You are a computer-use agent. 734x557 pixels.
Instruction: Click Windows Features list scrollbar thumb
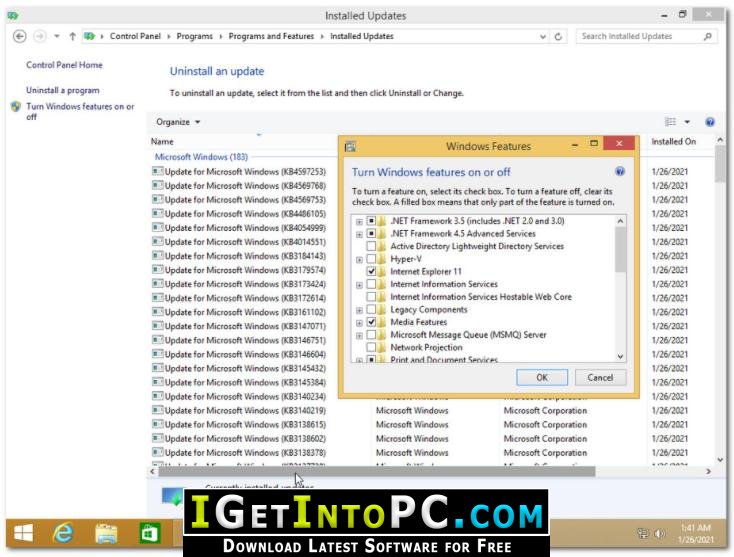pyautogui.click(x=620, y=249)
